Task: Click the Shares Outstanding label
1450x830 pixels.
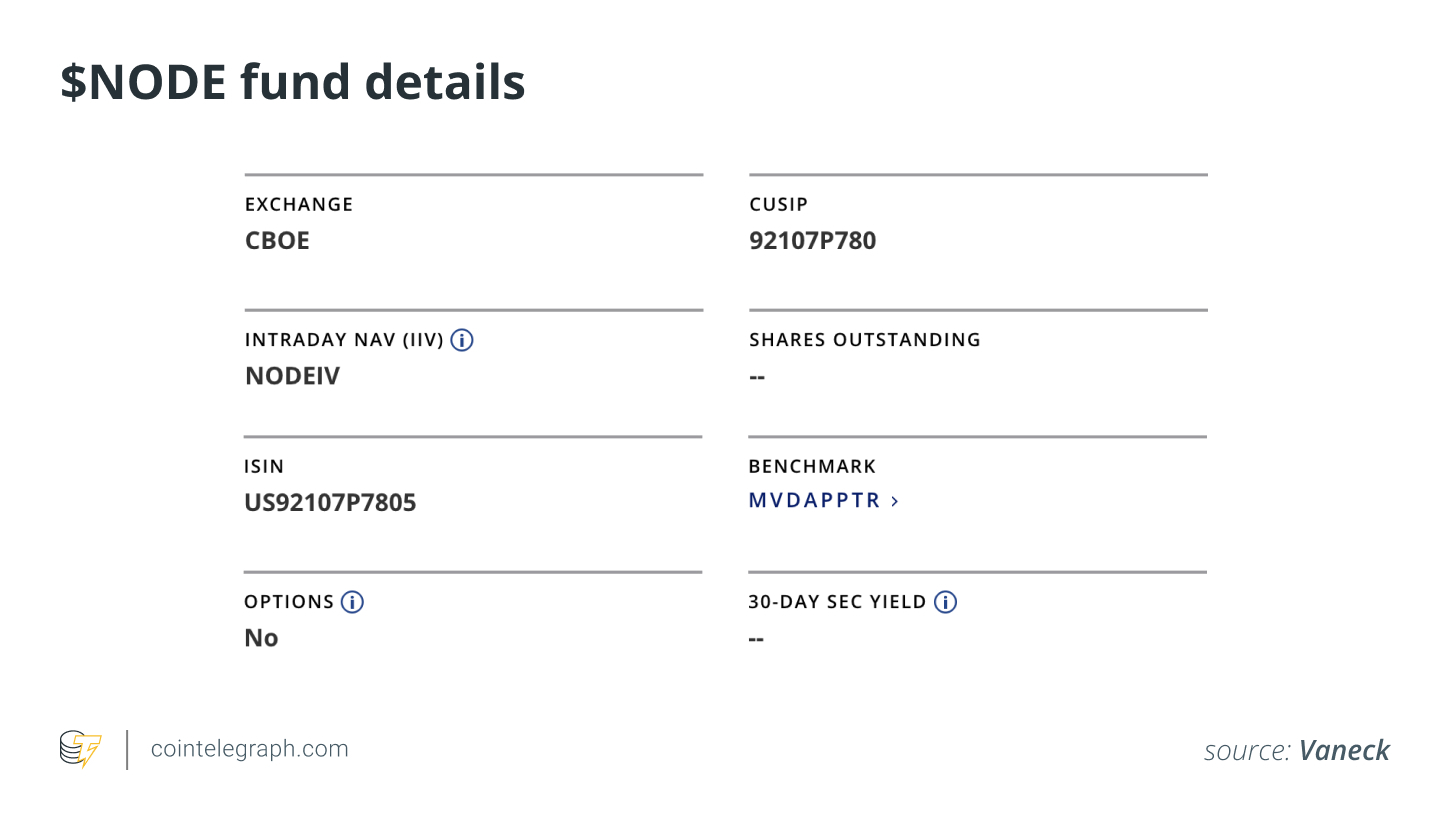Action: (x=865, y=340)
